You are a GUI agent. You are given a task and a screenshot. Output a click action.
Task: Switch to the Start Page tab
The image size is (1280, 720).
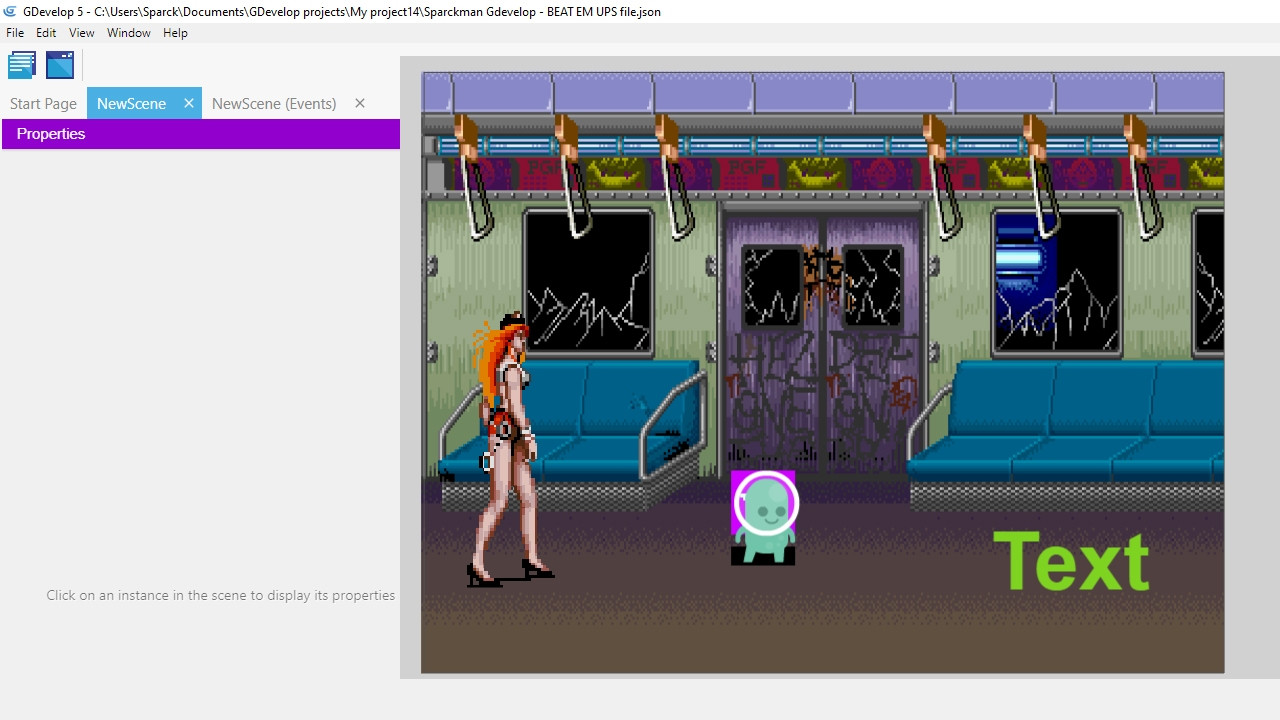click(43, 103)
